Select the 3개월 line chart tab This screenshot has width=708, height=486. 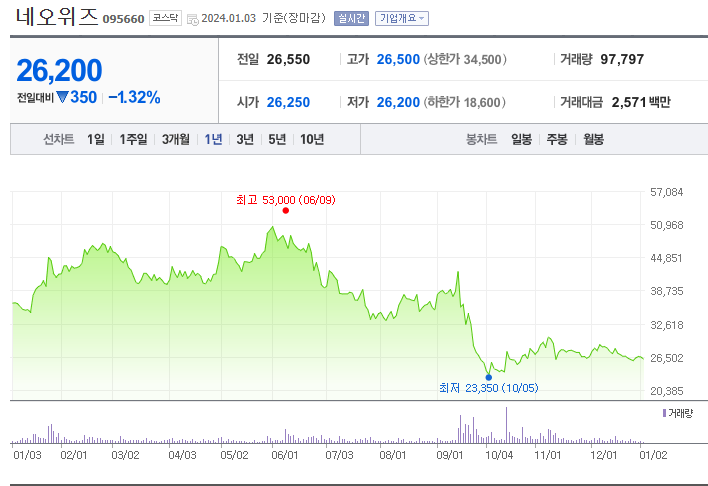(176, 139)
